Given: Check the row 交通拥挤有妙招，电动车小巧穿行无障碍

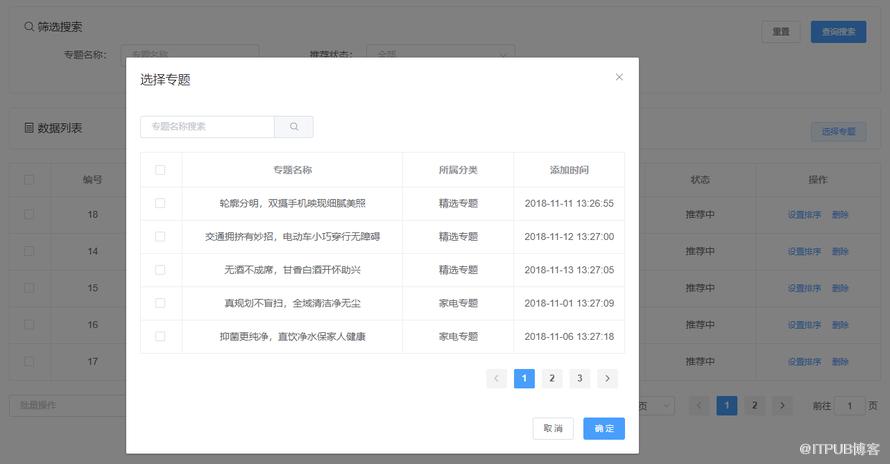Looking at the screenshot, I should click(160, 236).
